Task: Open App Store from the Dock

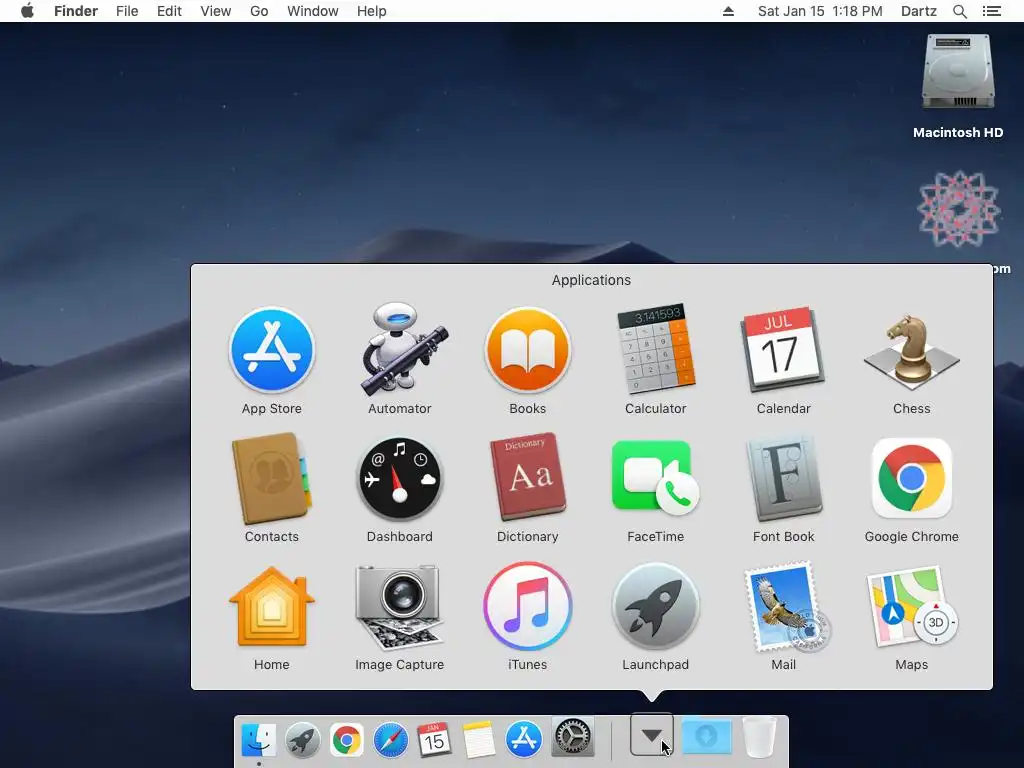Action: click(523, 741)
